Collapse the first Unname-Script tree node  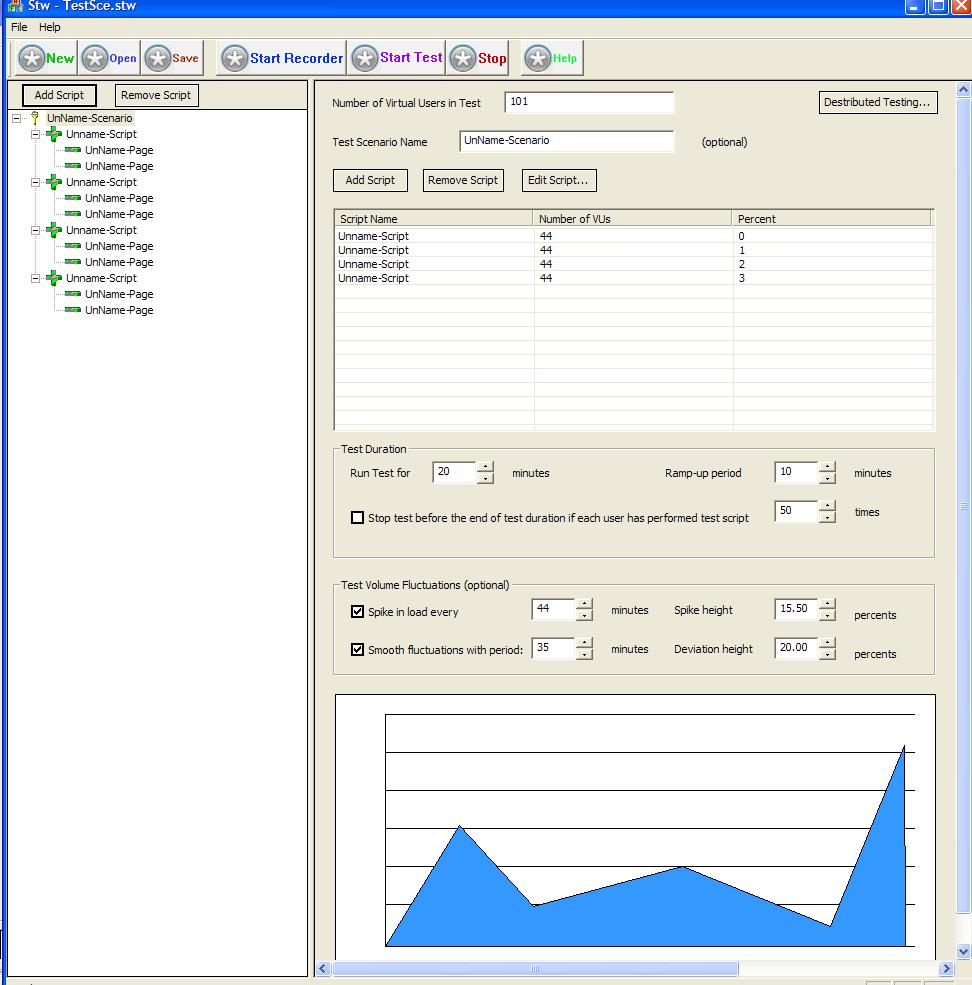tap(36, 134)
